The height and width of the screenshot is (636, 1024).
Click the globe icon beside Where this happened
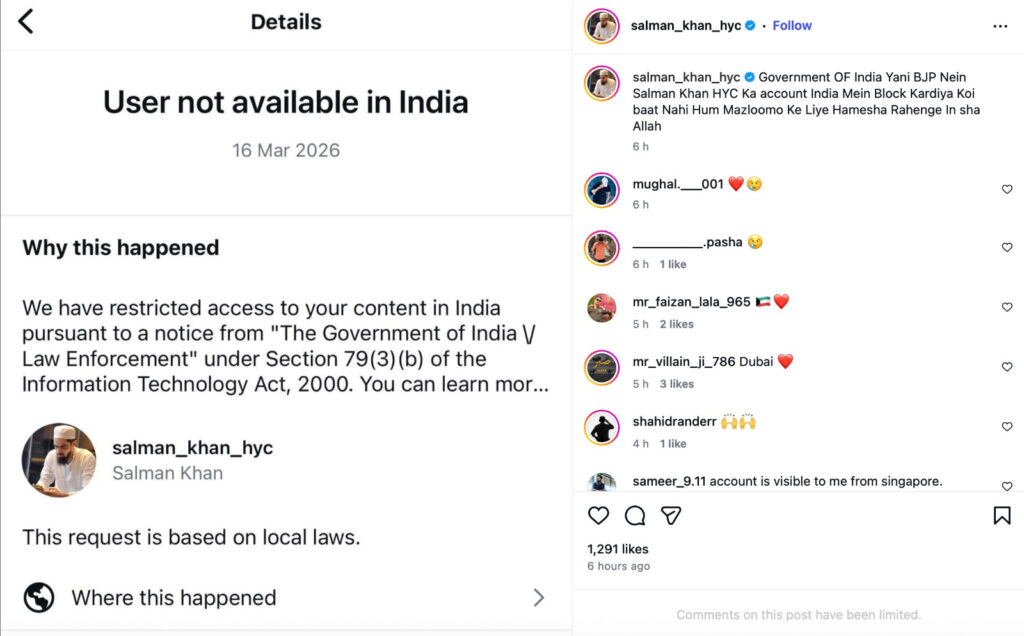[39, 598]
